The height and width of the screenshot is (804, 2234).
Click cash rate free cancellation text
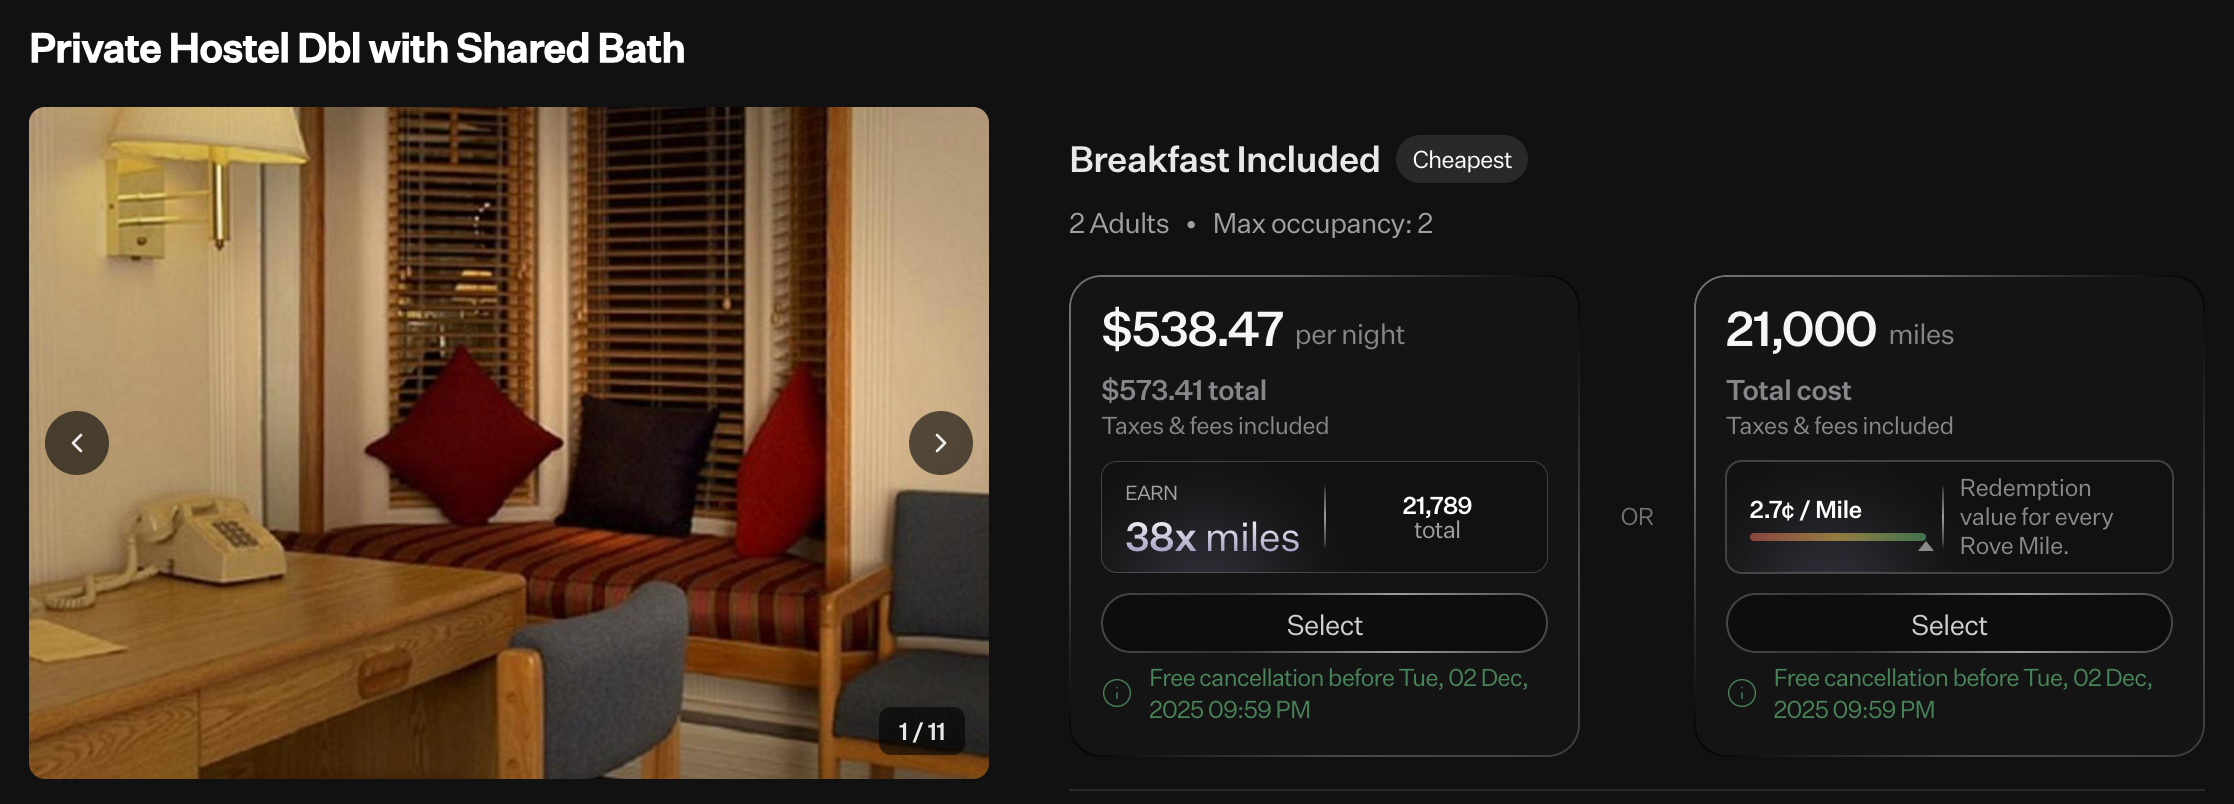(1338, 693)
